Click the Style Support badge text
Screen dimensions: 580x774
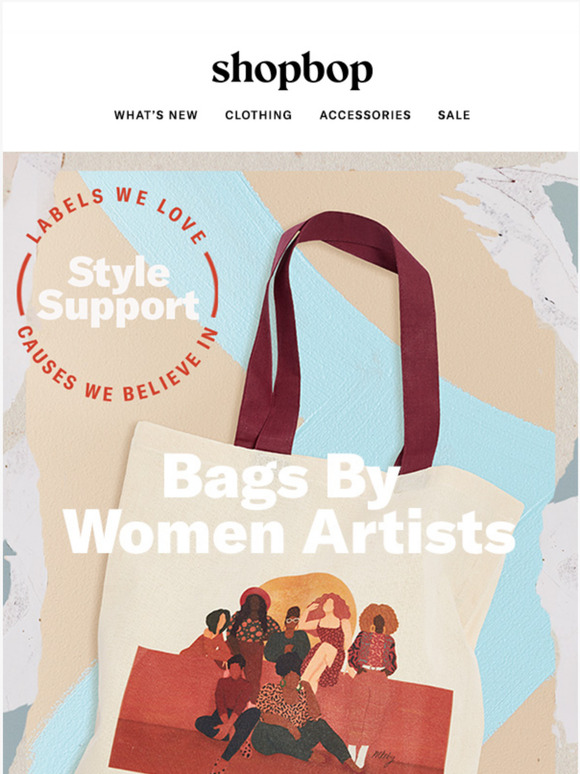point(118,291)
